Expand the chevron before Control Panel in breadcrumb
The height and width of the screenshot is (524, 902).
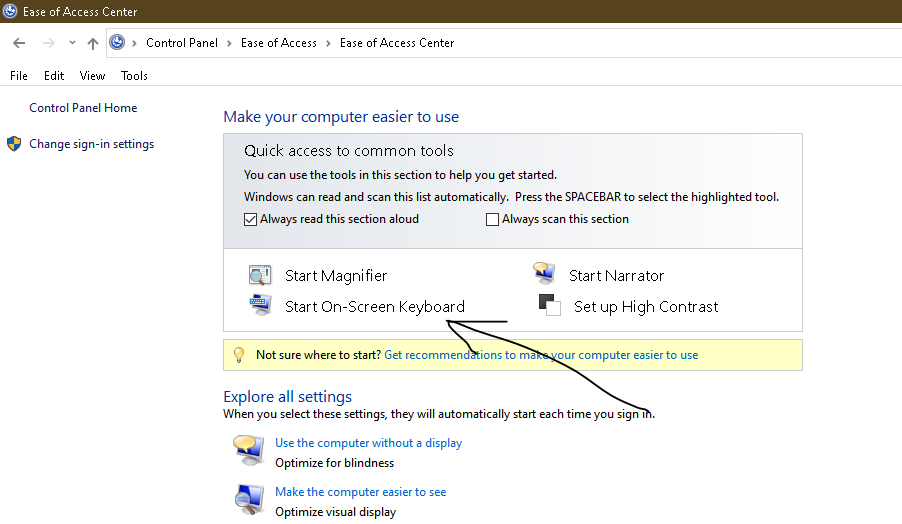click(134, 43)
